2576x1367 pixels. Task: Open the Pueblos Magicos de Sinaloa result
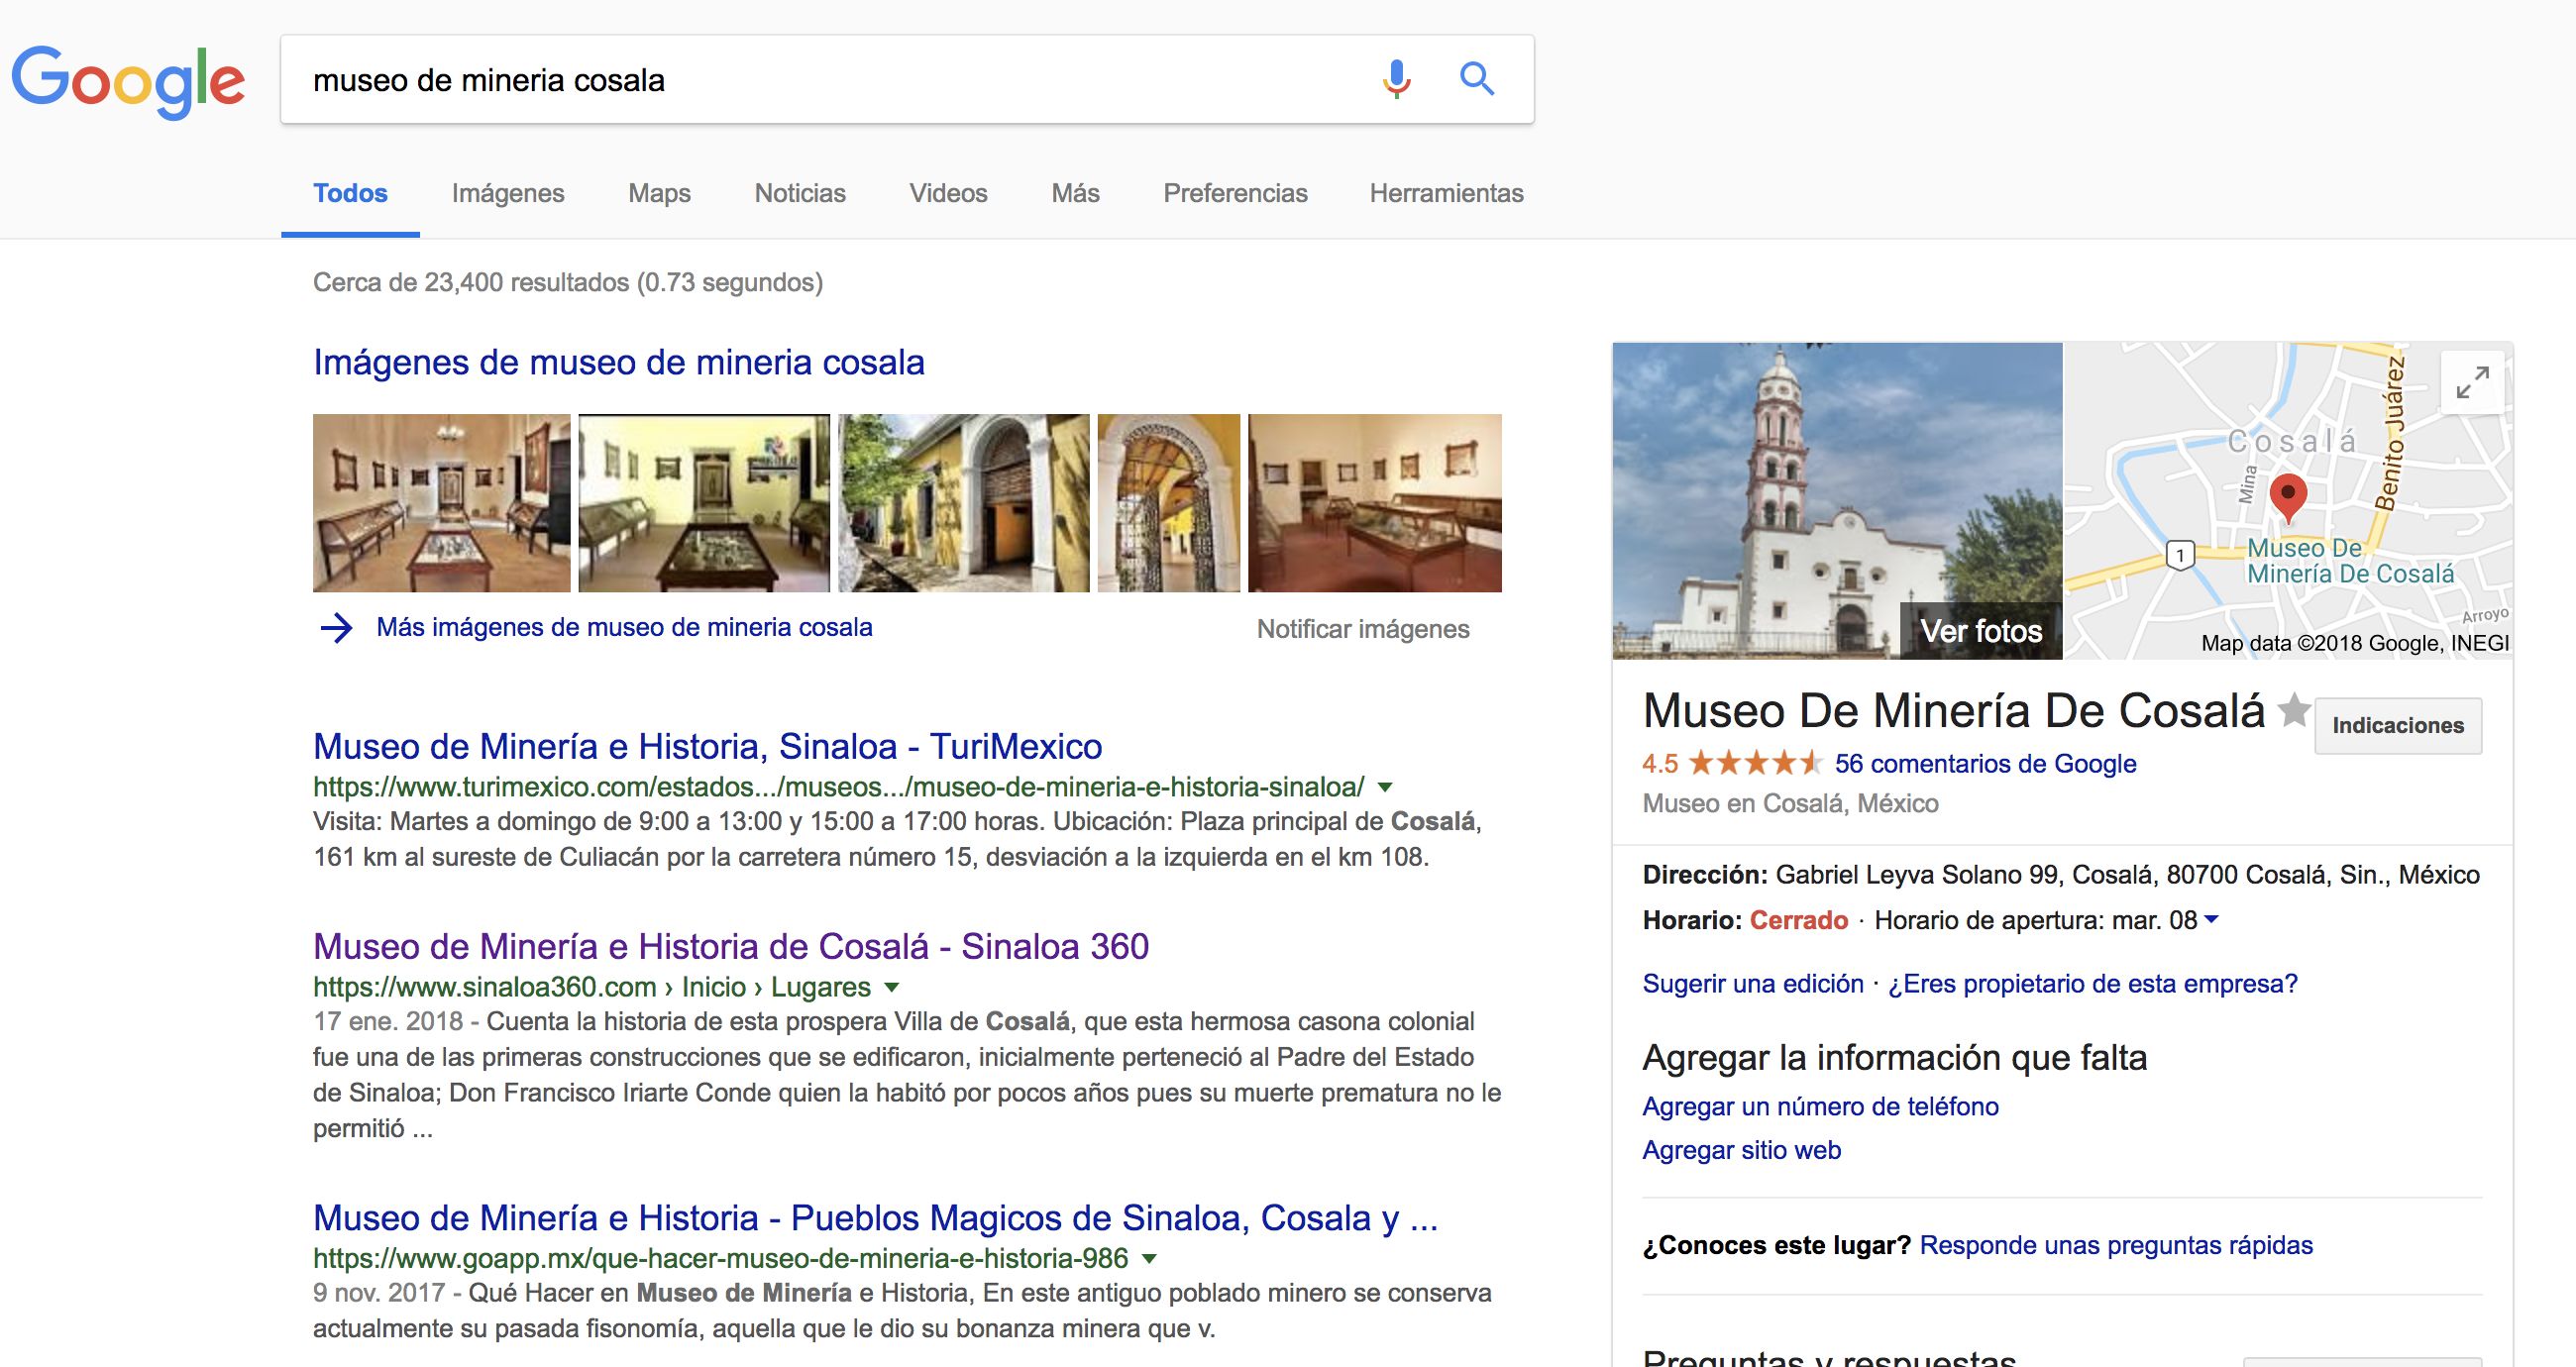(875, 1218)
